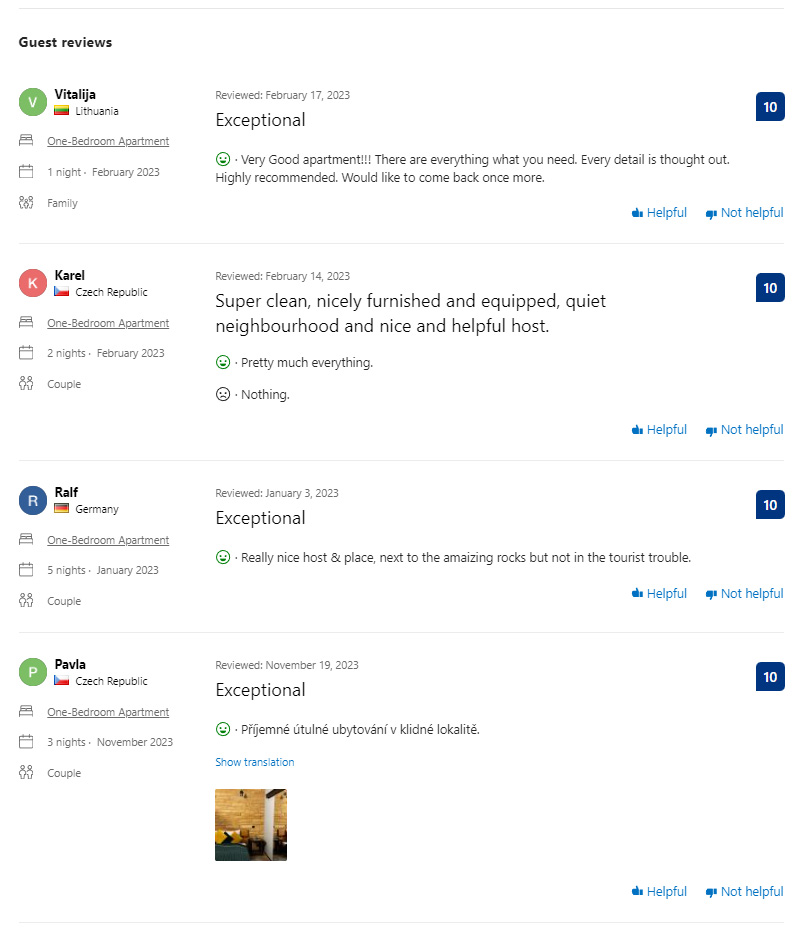This screenshot has width=801, height=934.
Task: Click the score 10 badge on Ralf's review
Action: point(770,505)
